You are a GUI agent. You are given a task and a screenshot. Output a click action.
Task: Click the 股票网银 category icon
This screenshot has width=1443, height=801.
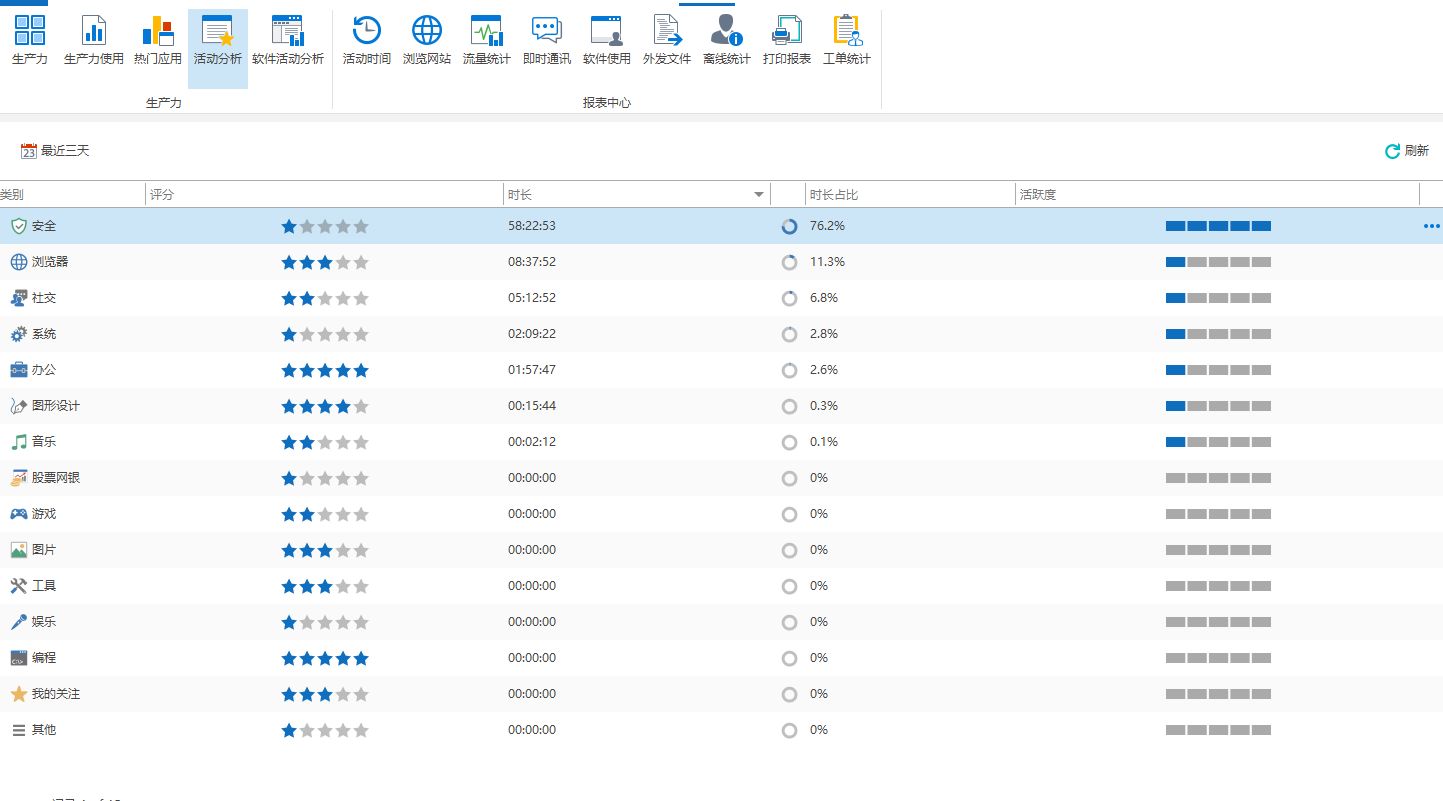click(19, 478)
